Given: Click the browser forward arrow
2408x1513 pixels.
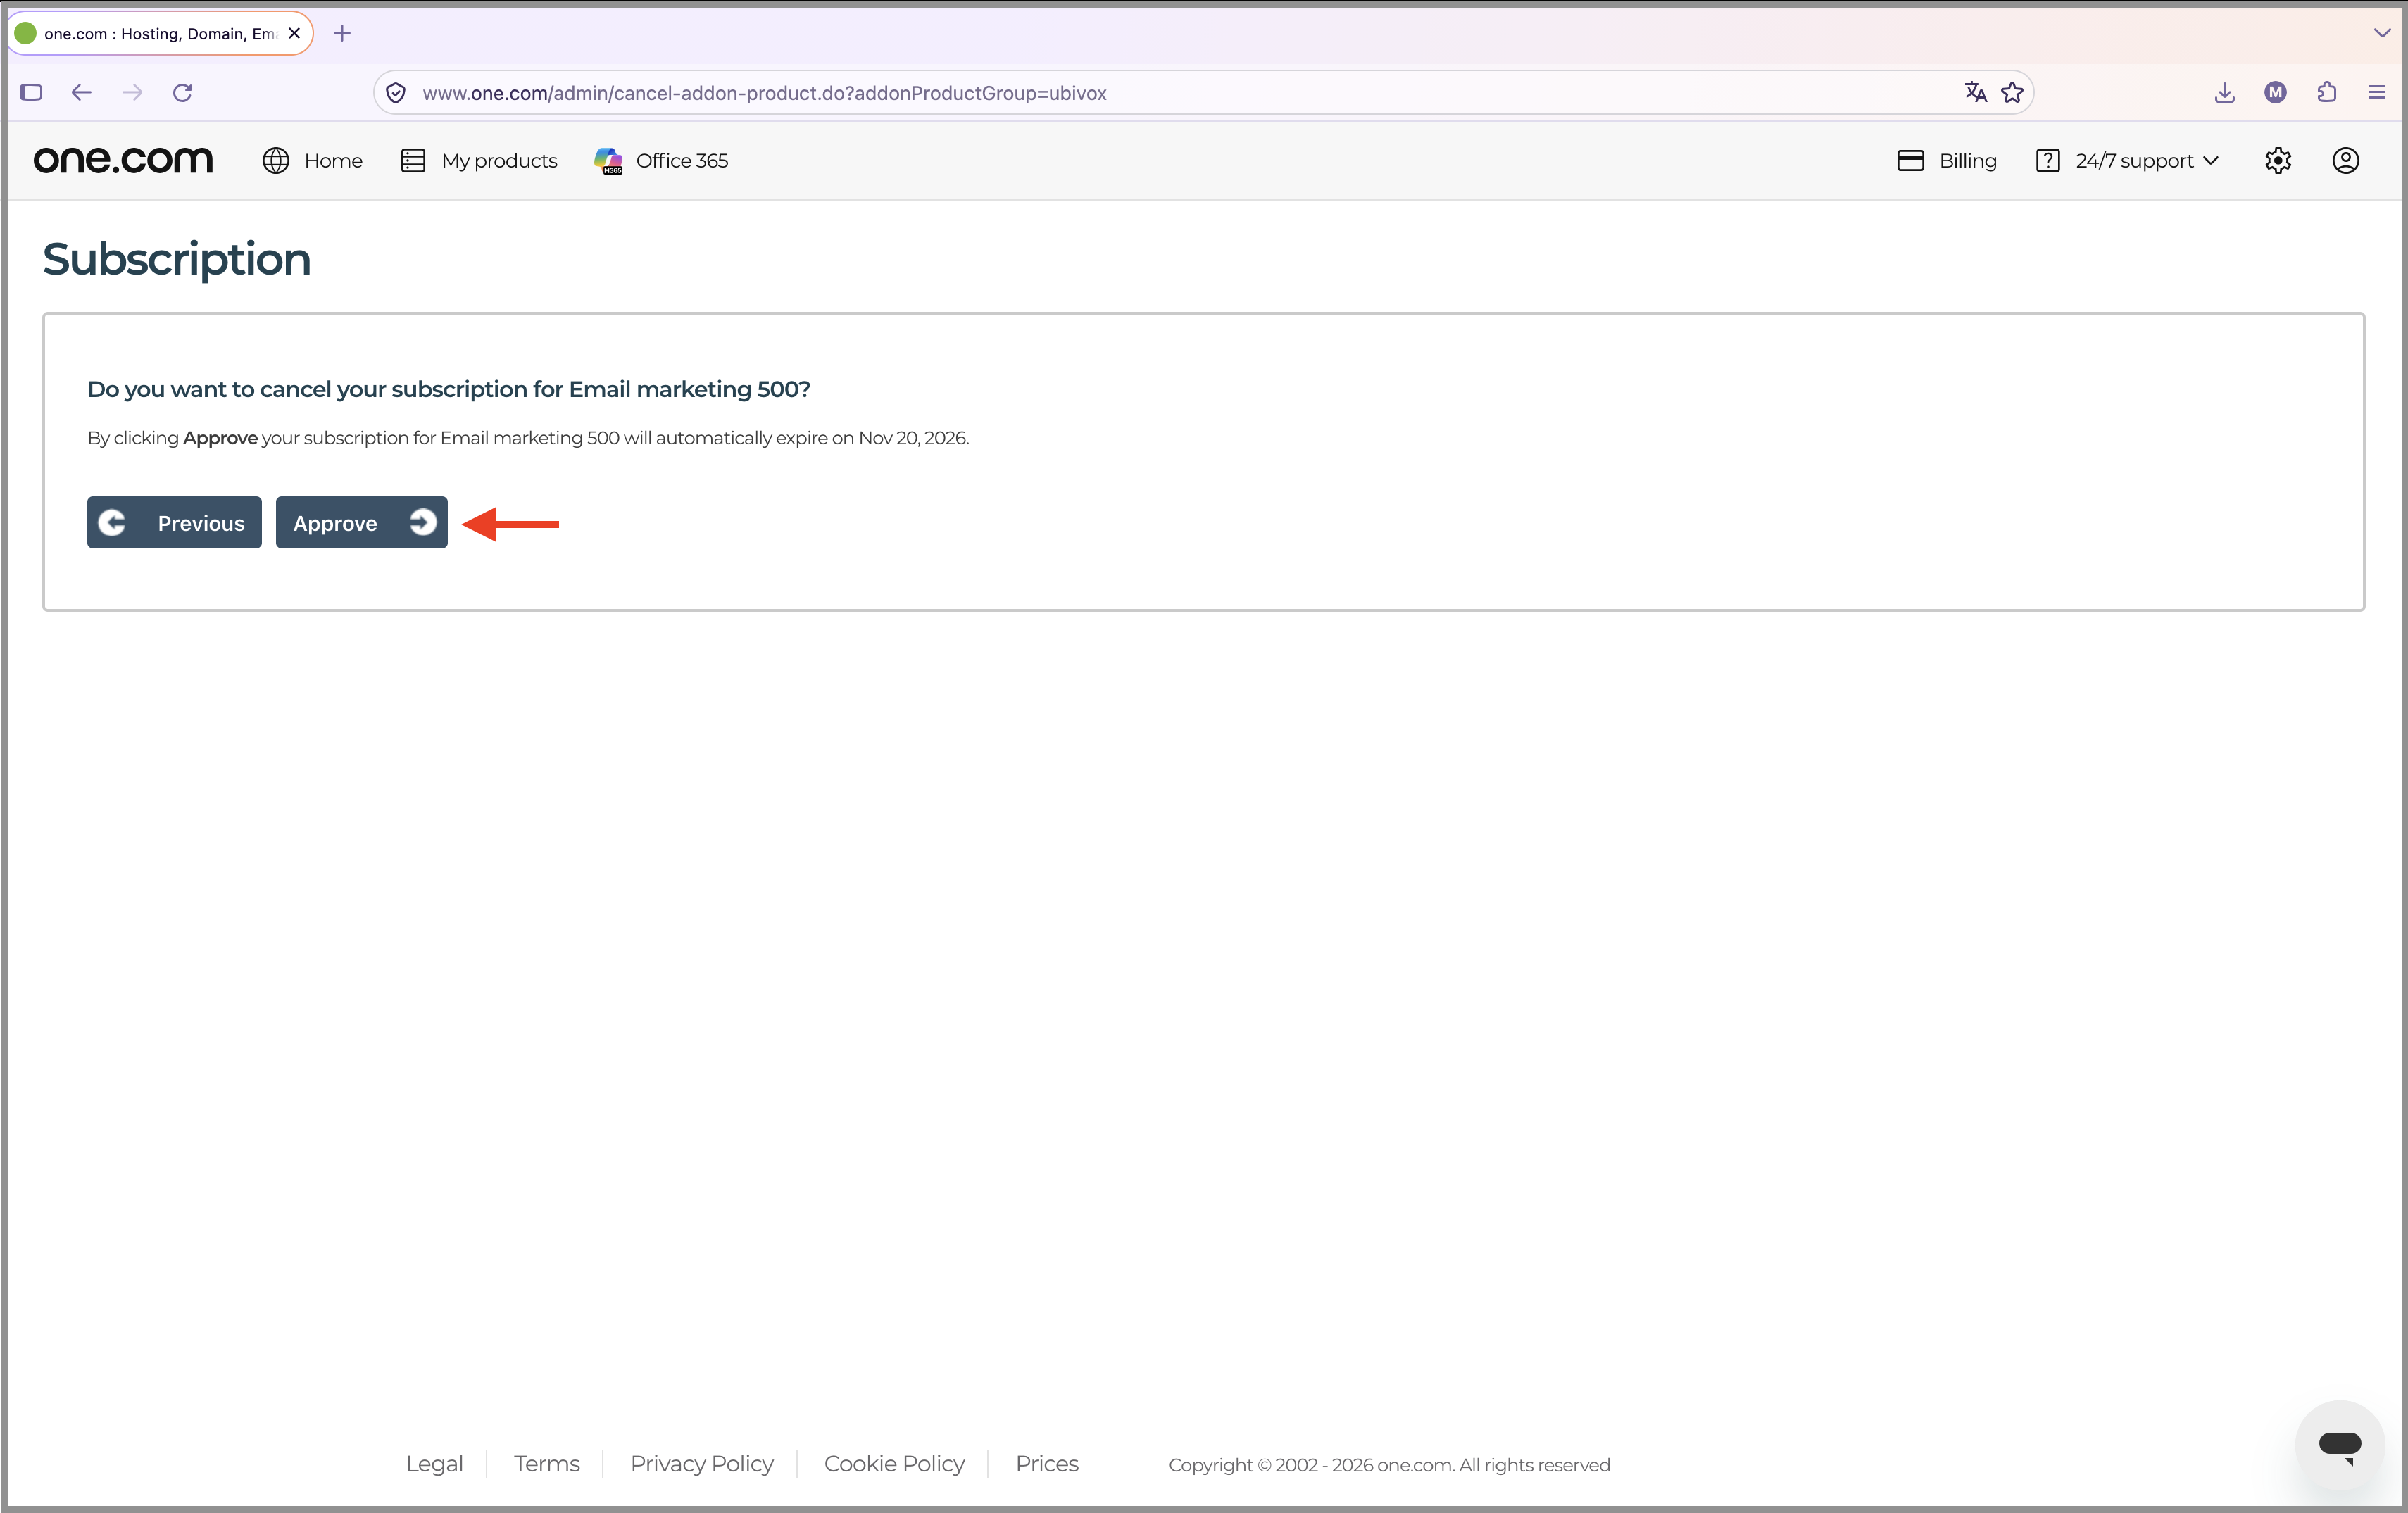Looking at the screenshot, I should (132, 92).
